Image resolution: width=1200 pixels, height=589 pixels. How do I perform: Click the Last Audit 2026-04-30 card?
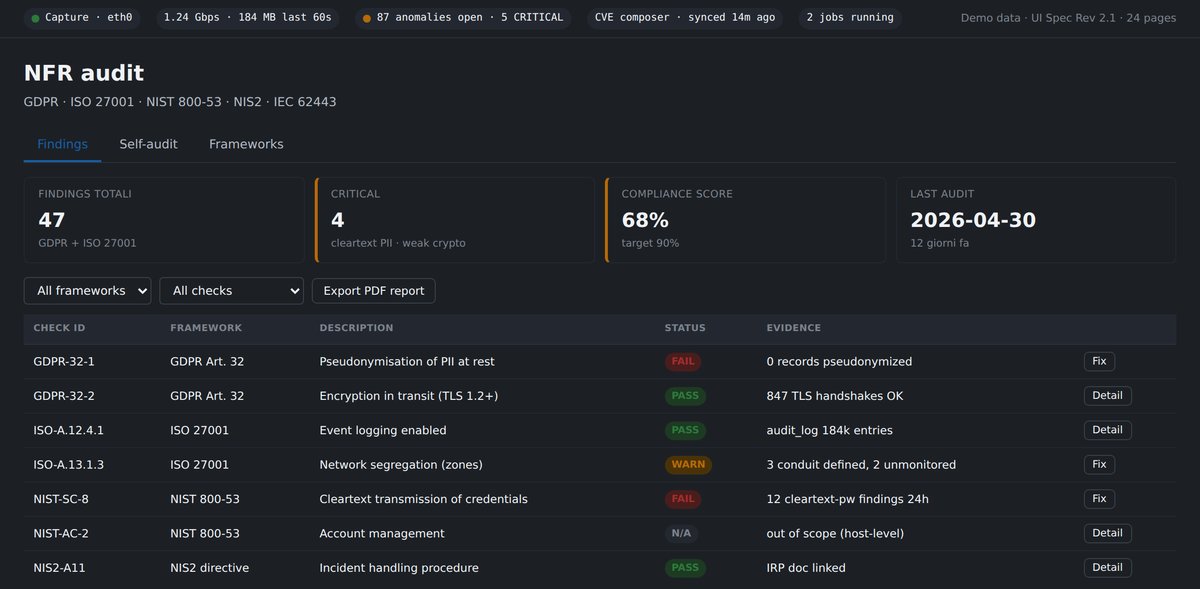coord(1036,220)
